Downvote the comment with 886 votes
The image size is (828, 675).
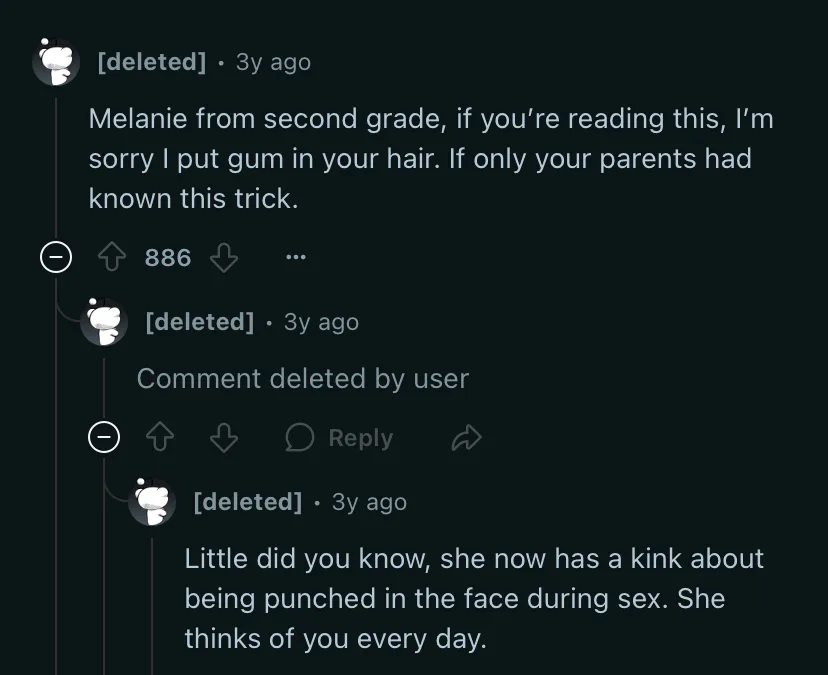(x=224, y=257)
